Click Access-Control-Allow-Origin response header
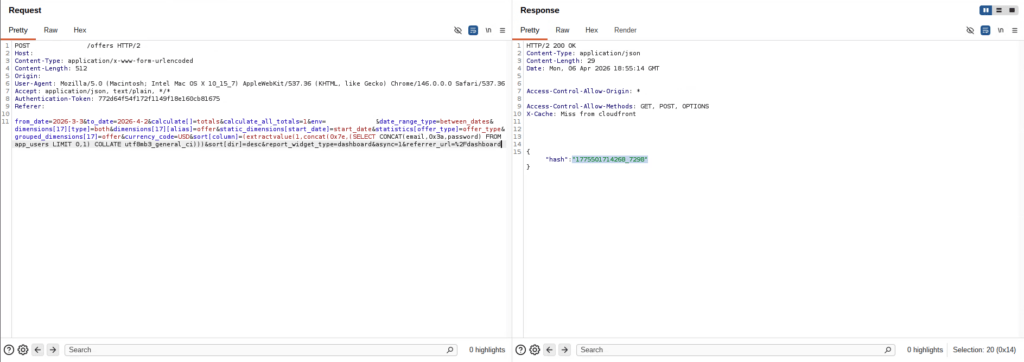 click(x=583, y=91)
